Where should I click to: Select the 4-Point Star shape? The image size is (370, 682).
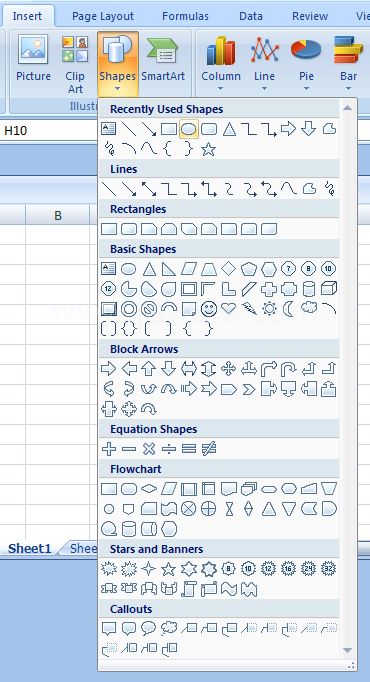(x=149, y=568)
